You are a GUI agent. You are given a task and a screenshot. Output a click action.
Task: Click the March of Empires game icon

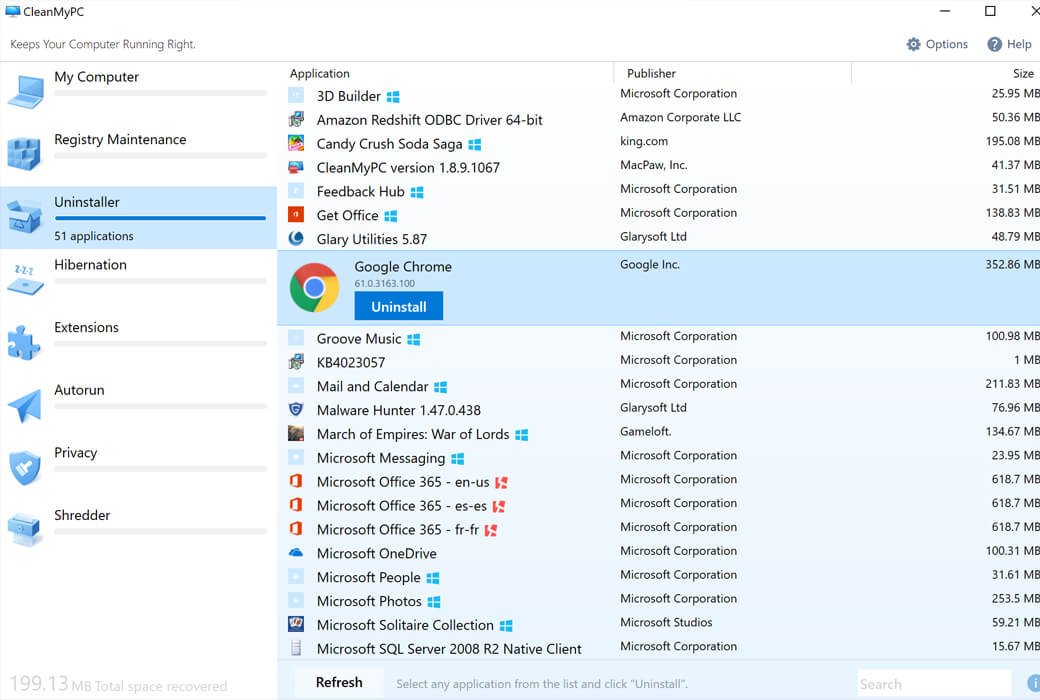point(296,433)
